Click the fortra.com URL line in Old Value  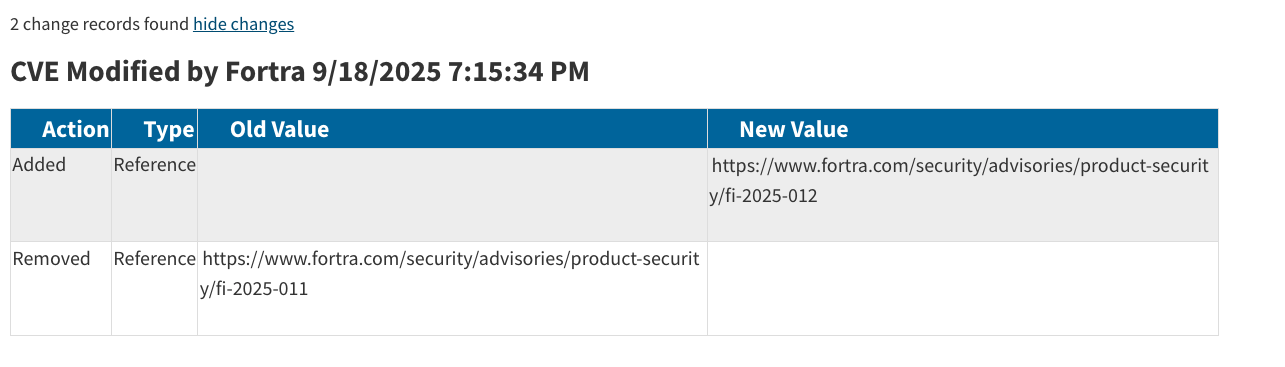click(451, 259)
